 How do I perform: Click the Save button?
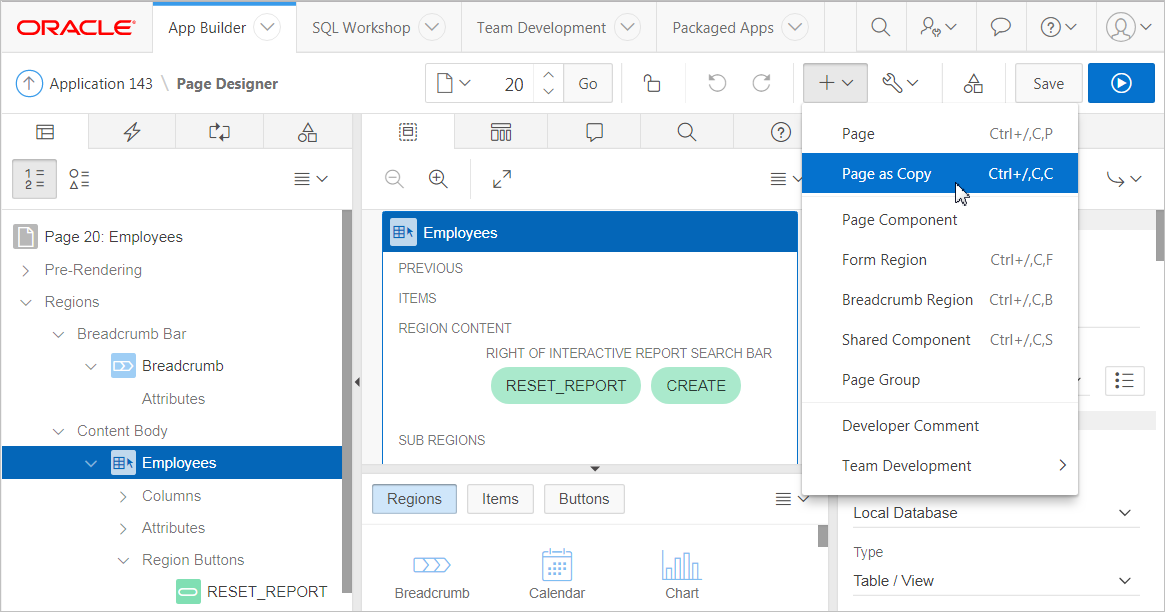tap(1048, 84)
